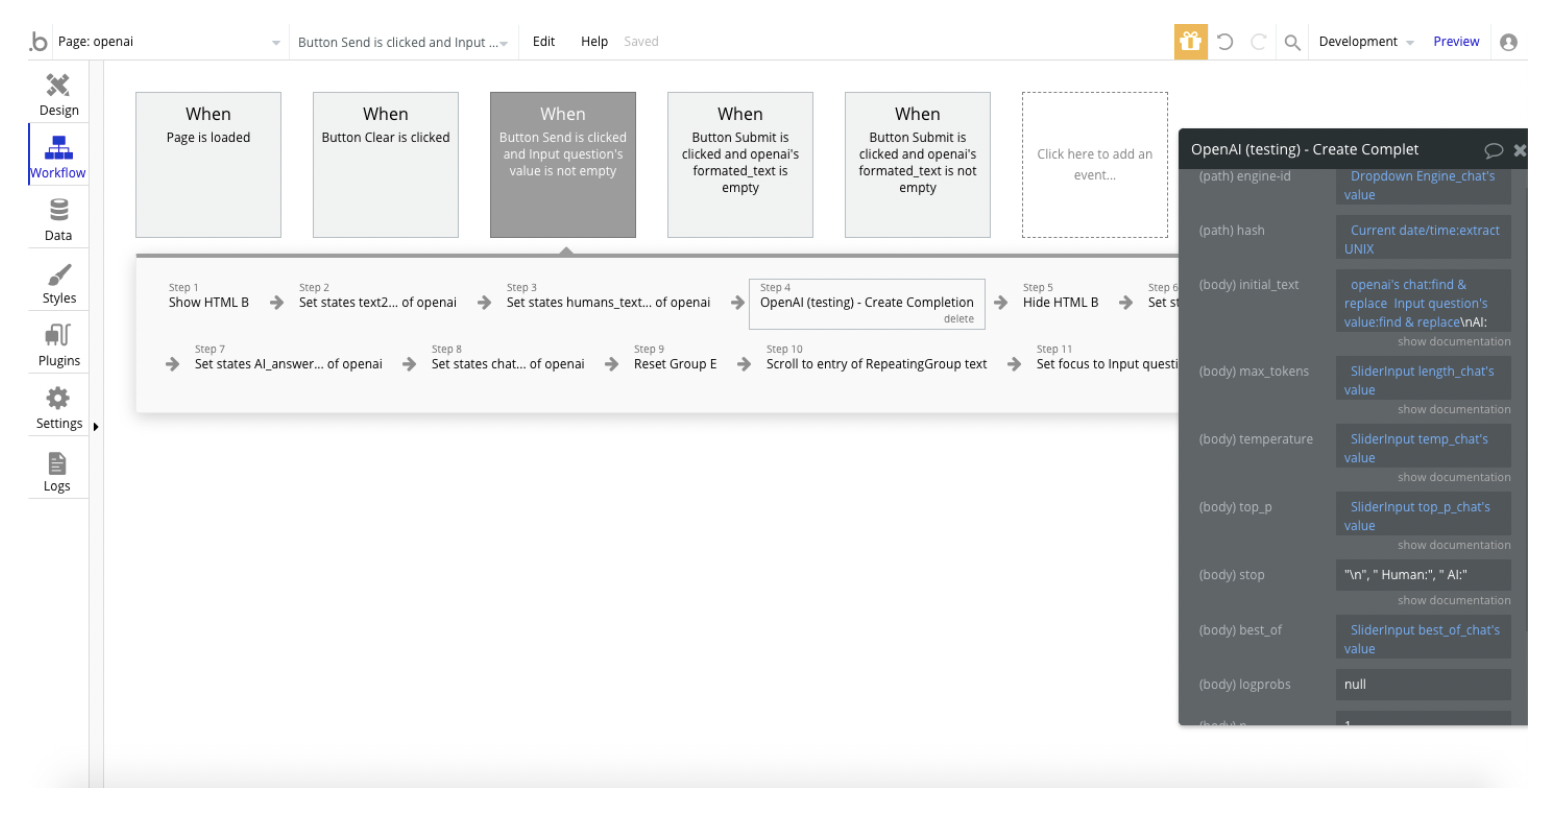Click the Bubble logo icon

(38, 41)
